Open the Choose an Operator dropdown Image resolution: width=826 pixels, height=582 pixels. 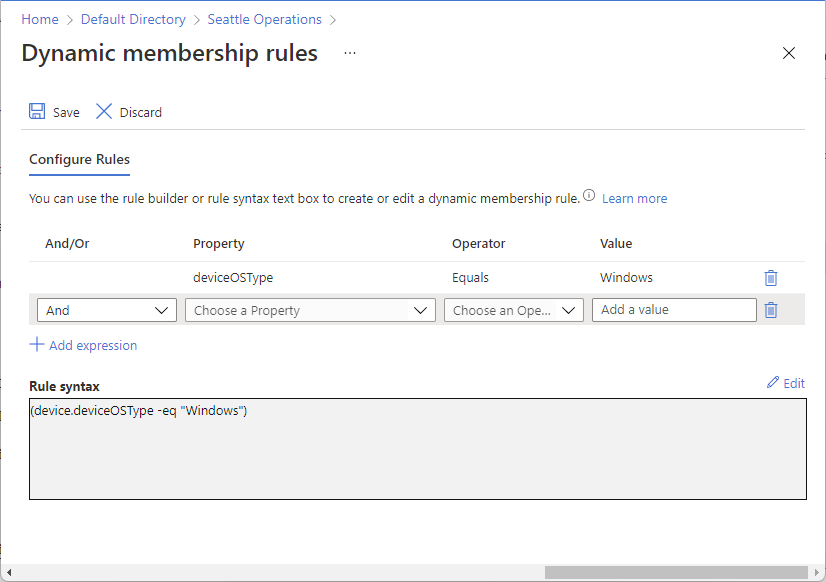click(514, 310)
